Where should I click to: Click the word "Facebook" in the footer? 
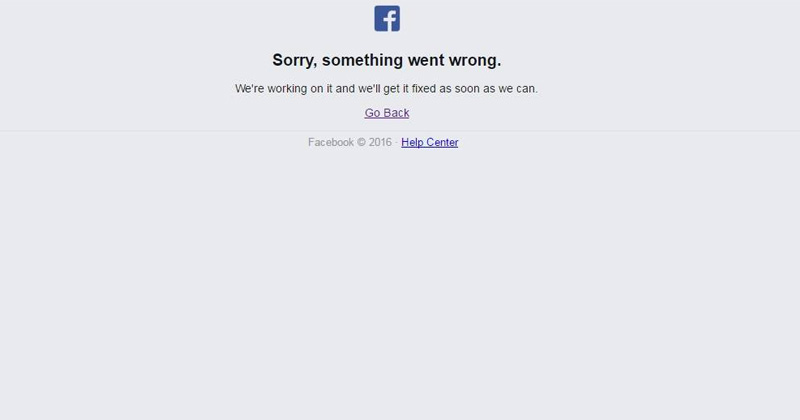pyautogui.click(x=331, y=142)
